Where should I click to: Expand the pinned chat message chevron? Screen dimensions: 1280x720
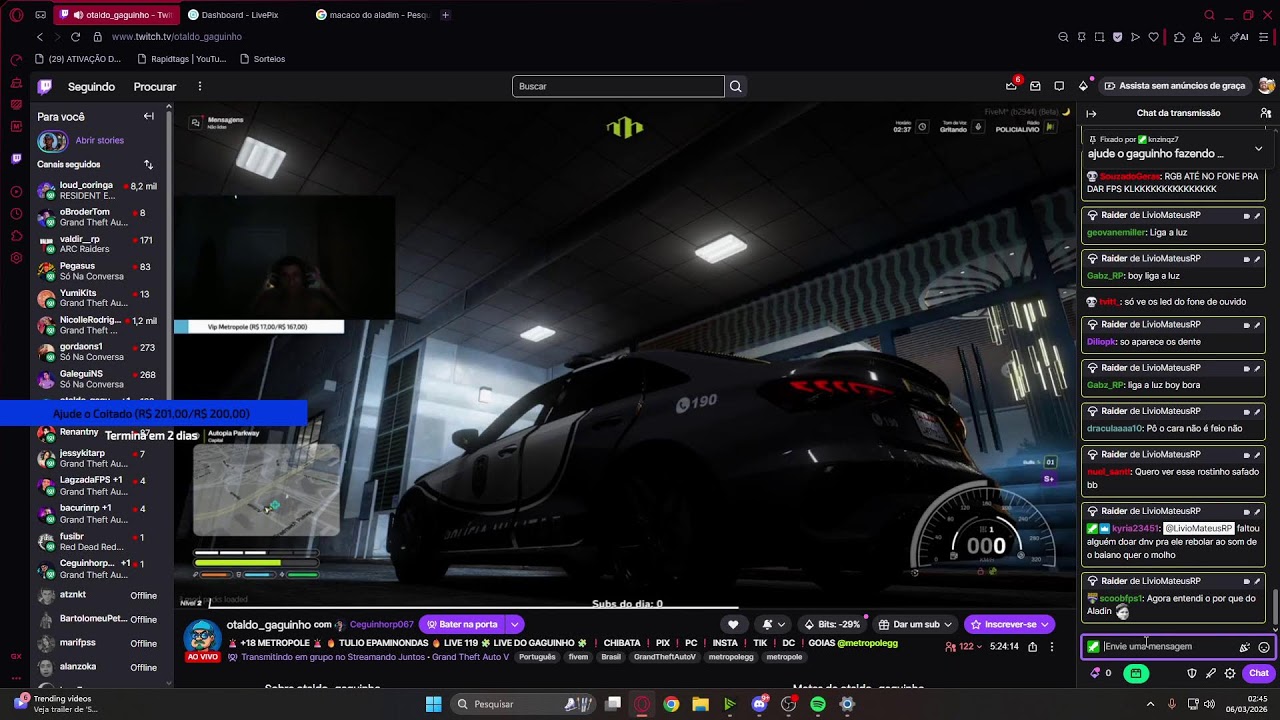[1258, 149]
